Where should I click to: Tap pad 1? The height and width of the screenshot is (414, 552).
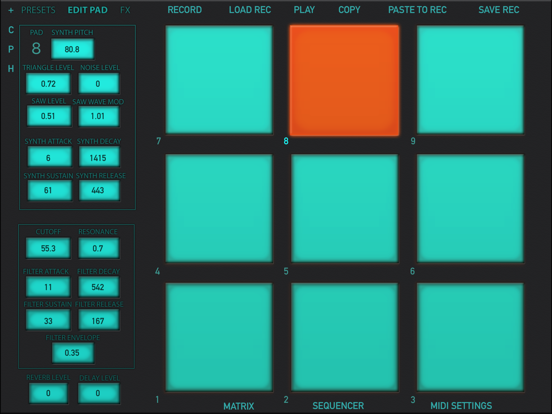pos(219,337)
